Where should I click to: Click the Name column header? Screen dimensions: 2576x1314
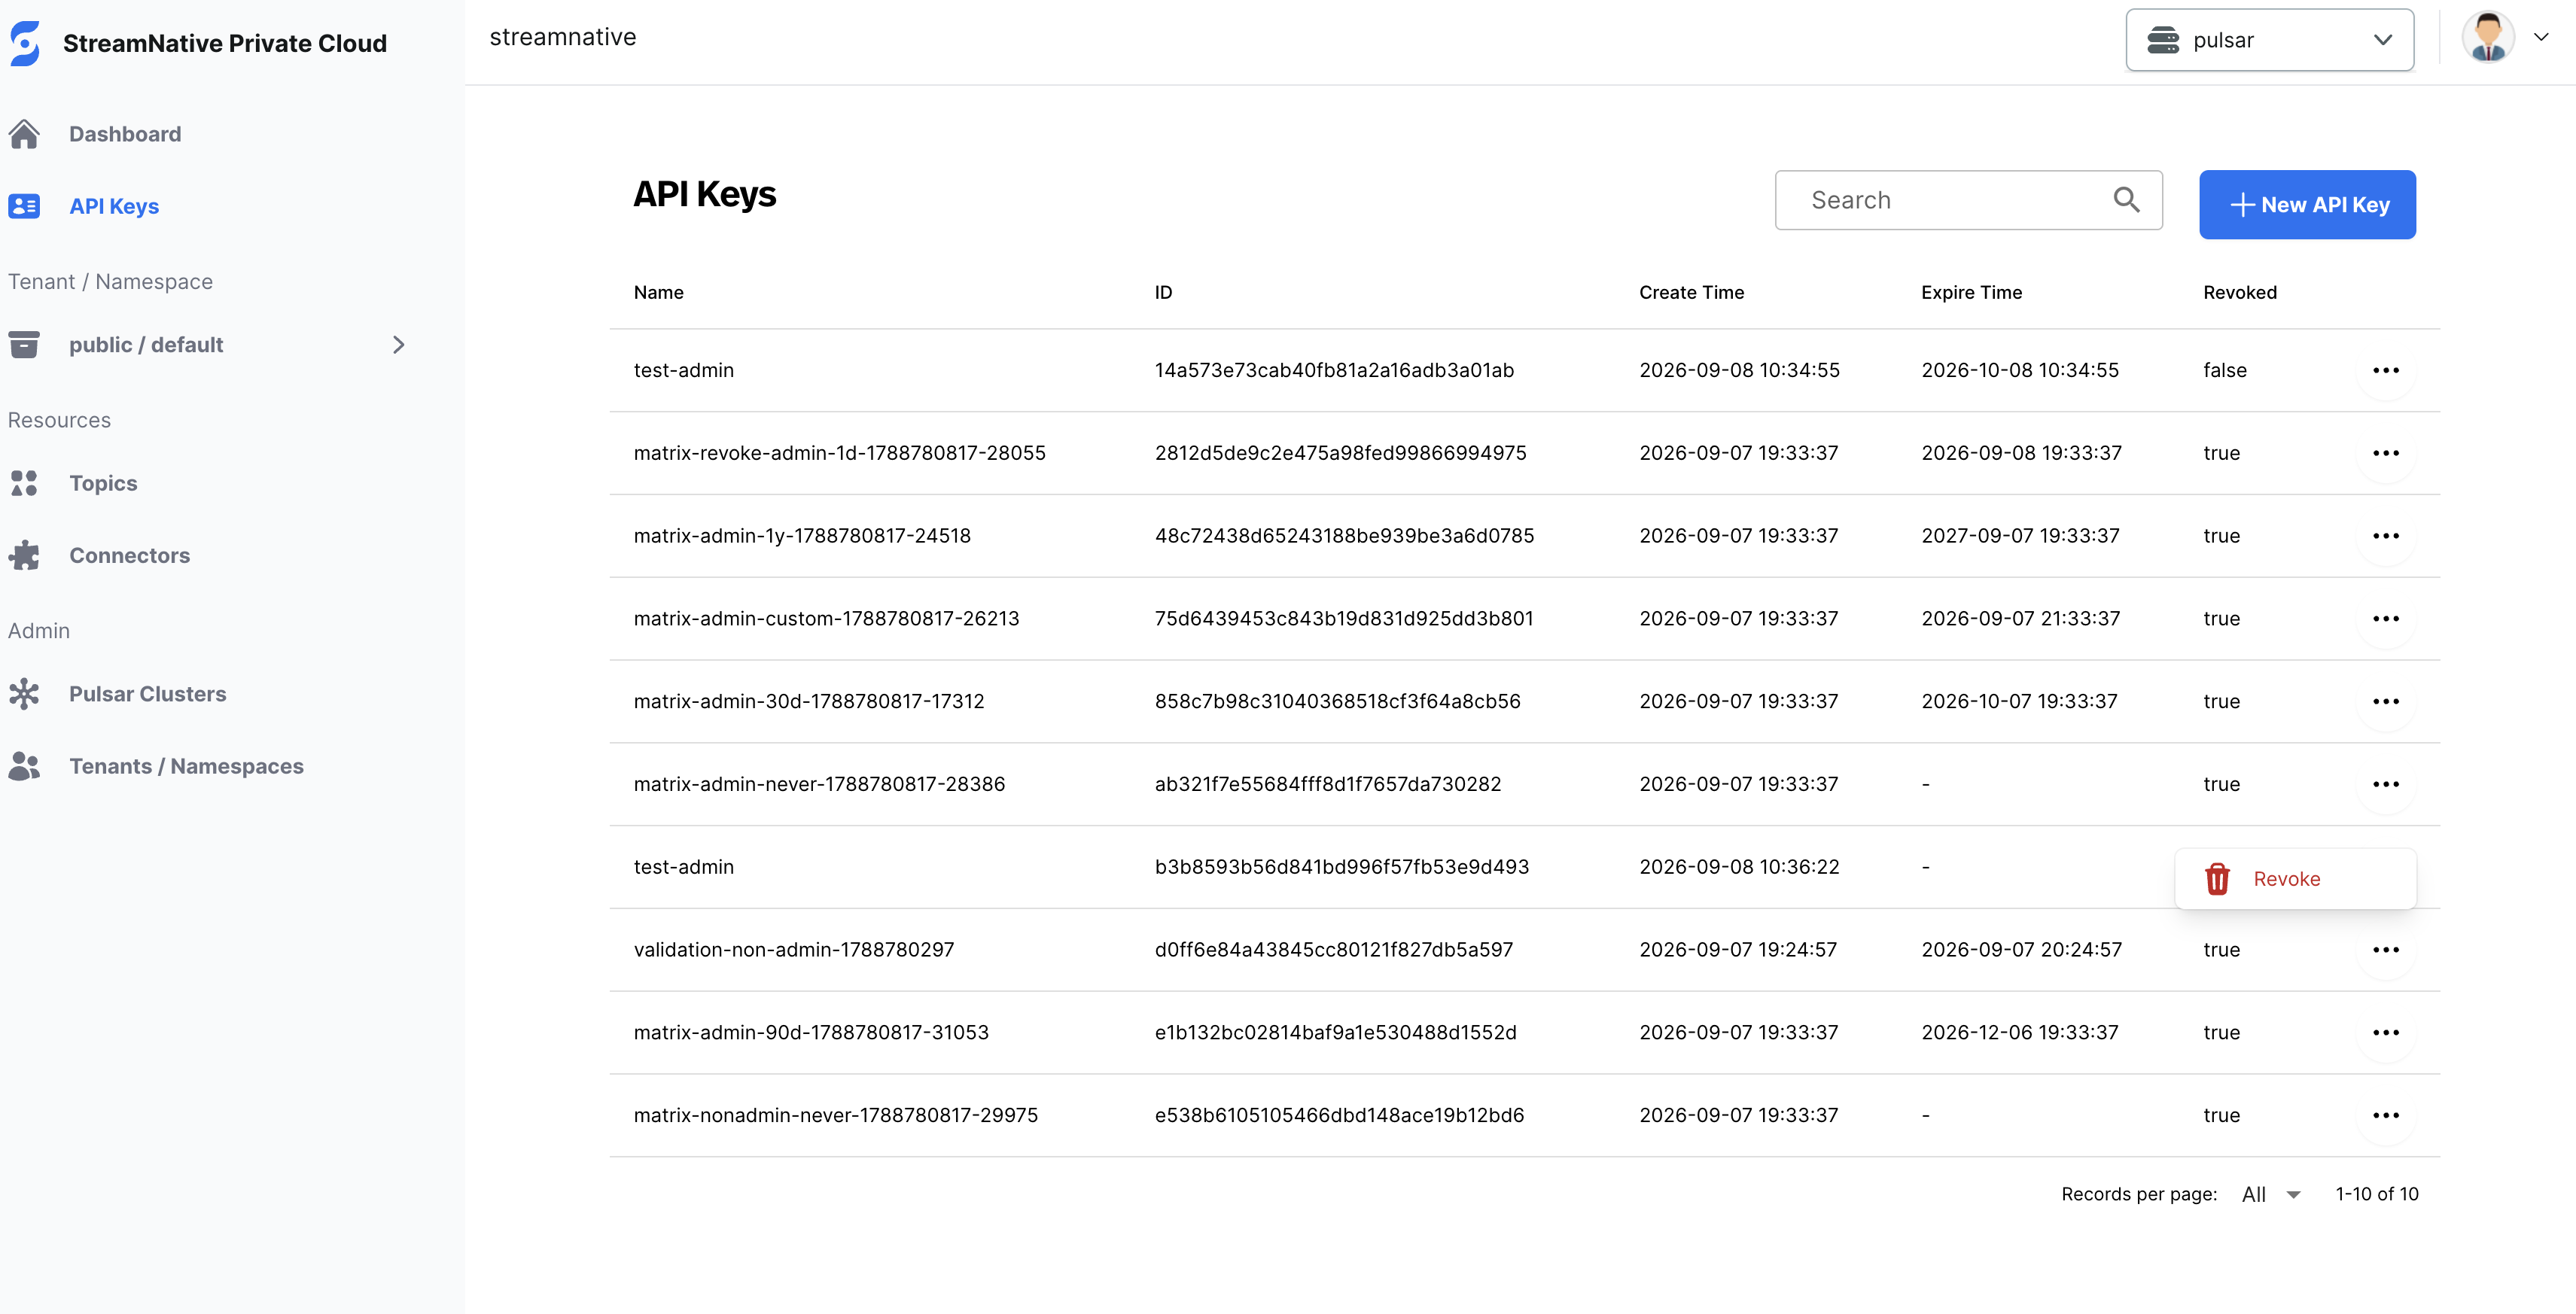click(658, 293)
